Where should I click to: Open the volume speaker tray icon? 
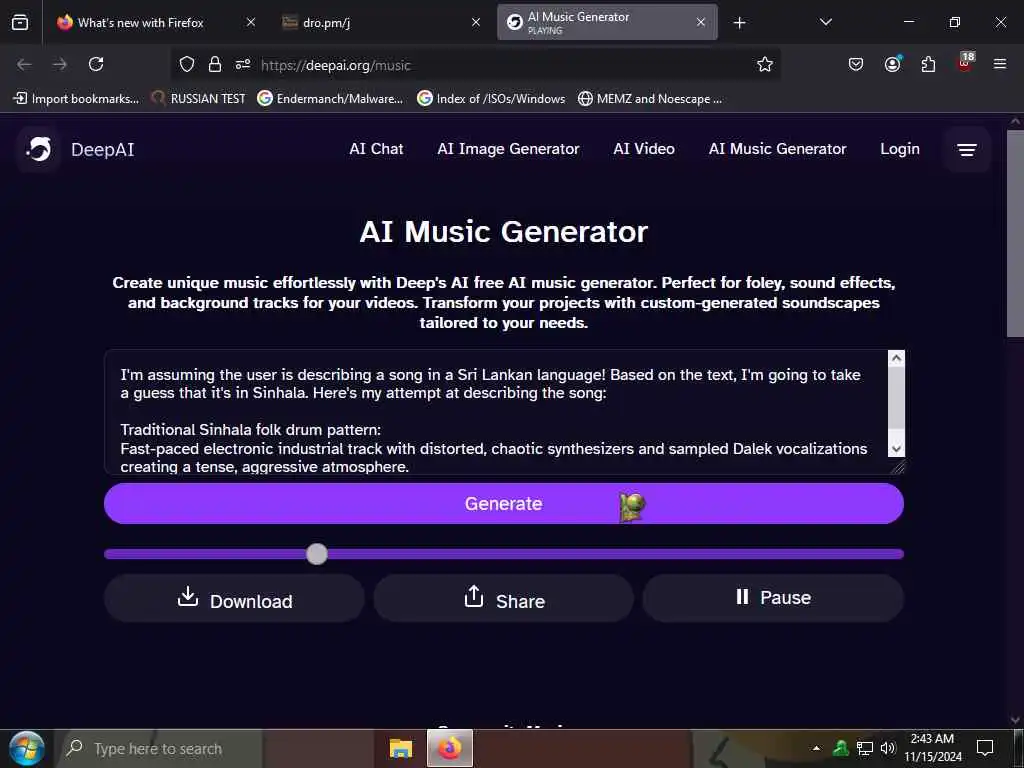click(888, 748)
